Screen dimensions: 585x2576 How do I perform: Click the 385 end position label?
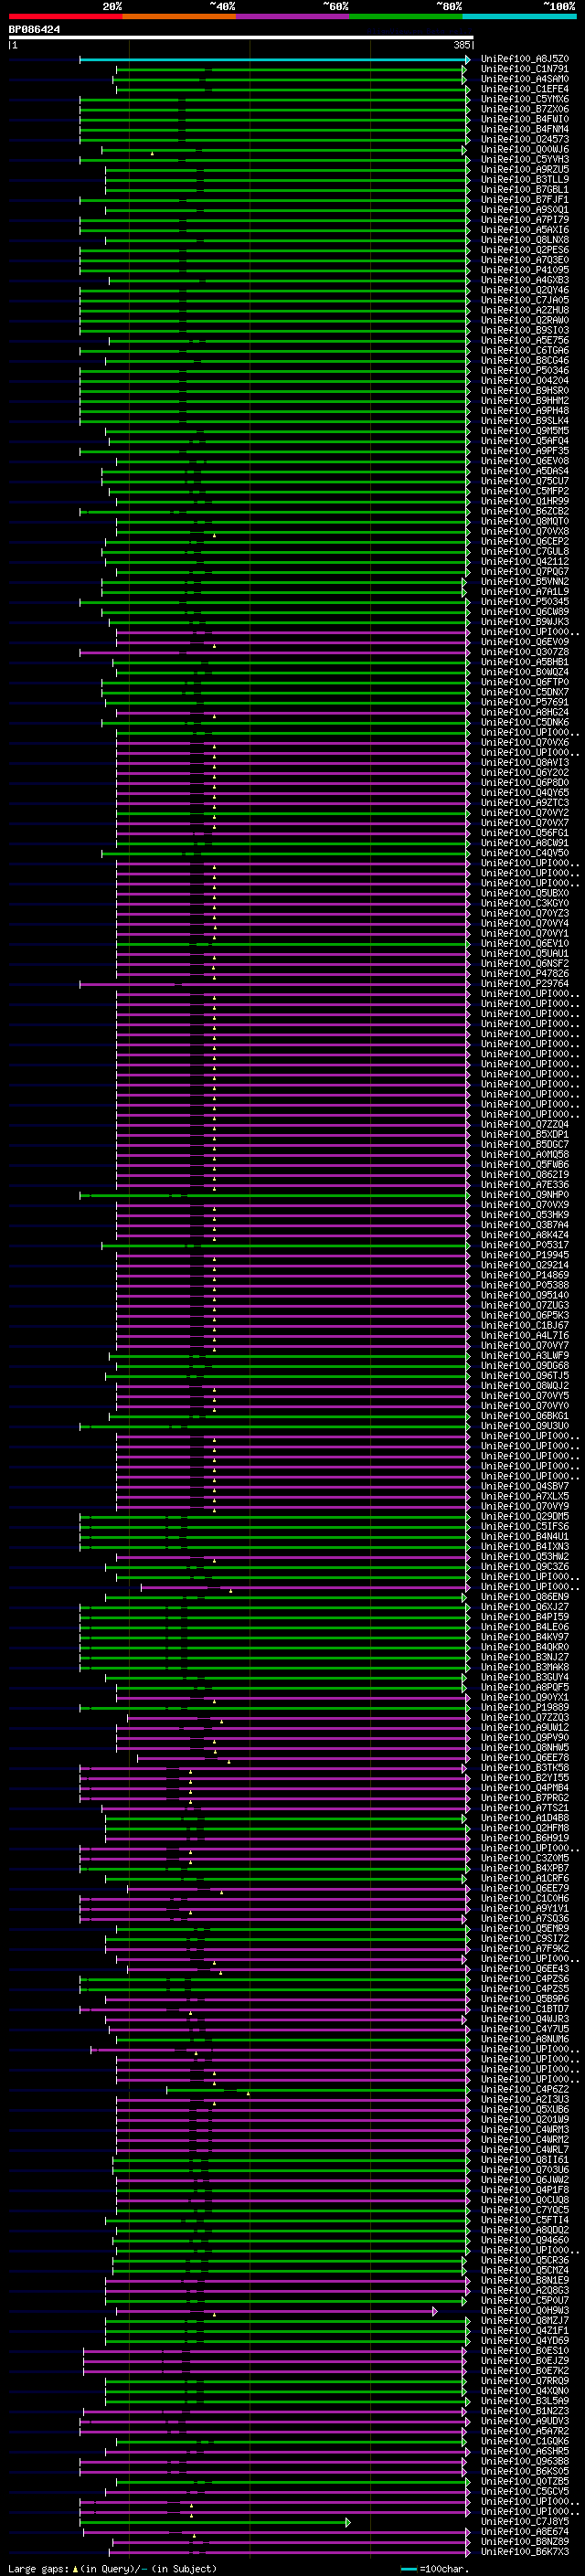462,45
